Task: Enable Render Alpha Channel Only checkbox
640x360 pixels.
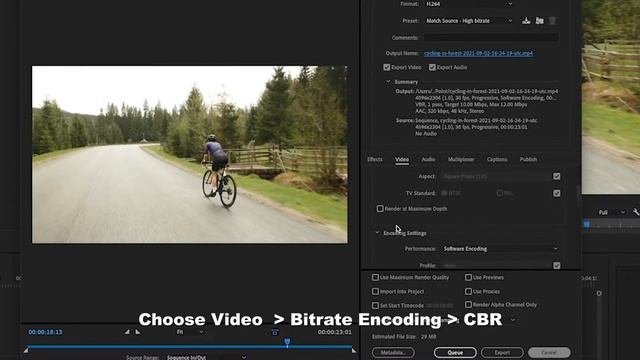Action: coord(468,304)
